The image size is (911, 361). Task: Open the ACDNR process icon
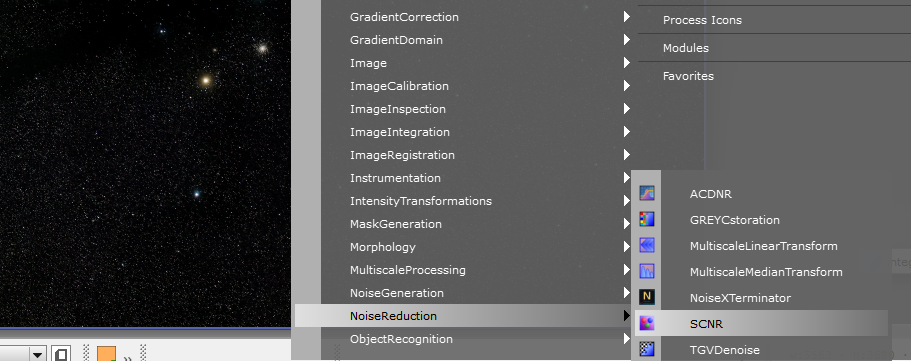646,194
